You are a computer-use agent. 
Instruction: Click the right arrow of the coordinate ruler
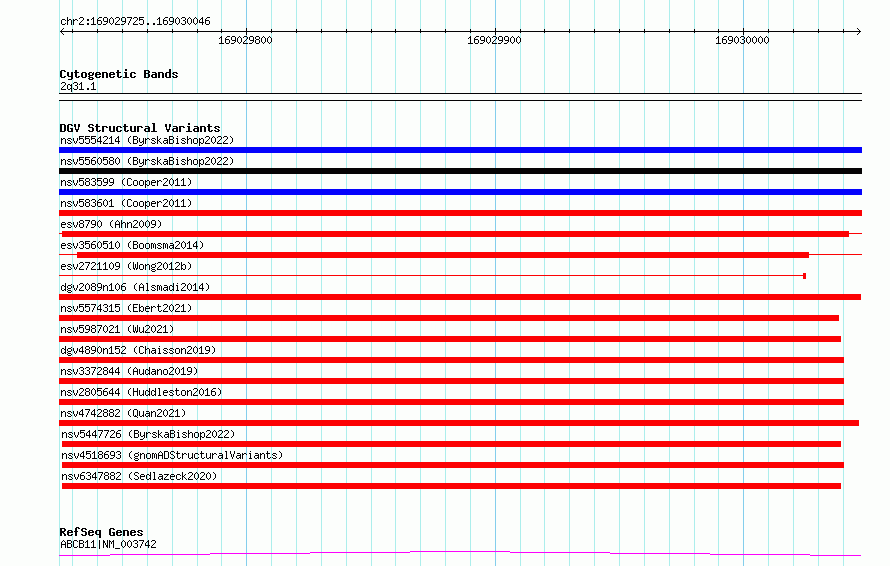[858, 32]
